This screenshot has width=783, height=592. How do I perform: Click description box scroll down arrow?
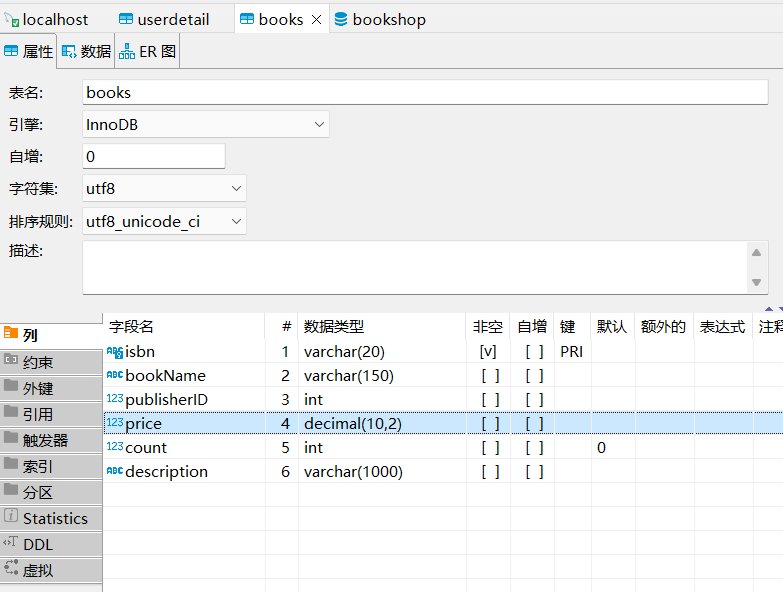click(x=757, y=283)
